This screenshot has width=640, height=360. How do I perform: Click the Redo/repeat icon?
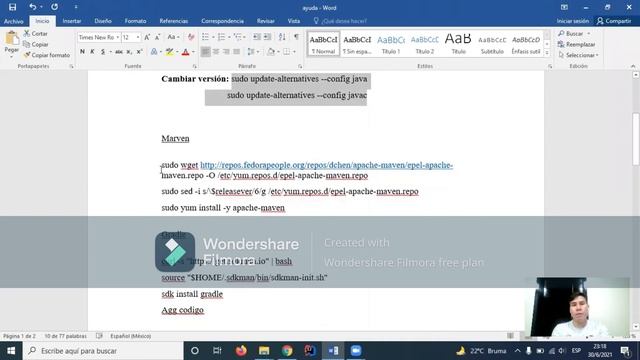(x=54, y=7)
